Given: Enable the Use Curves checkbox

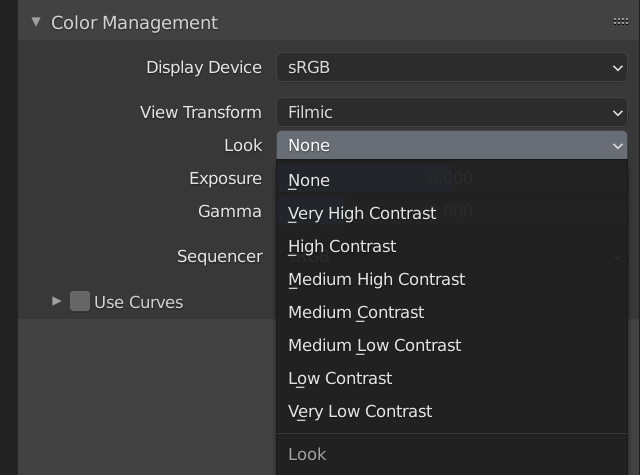Looking at the screenshot, I should pos(80,301).
